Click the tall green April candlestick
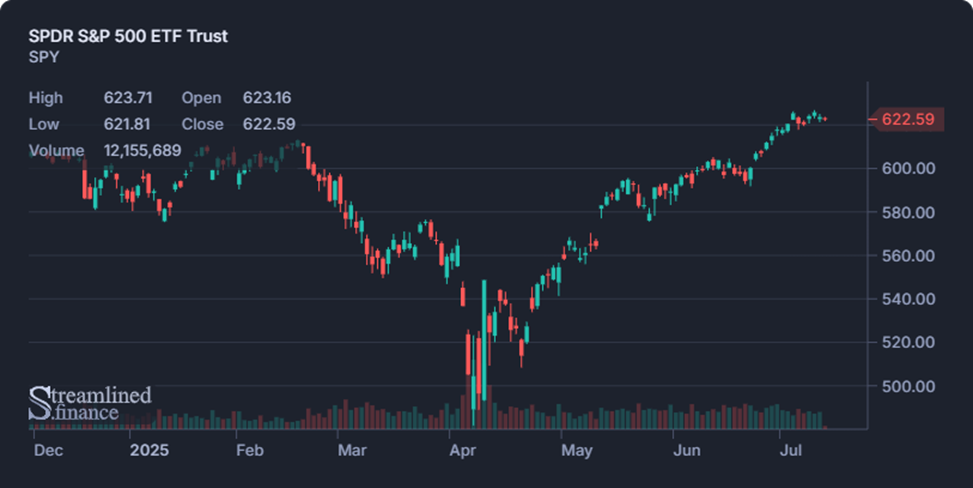Viewport: 973px width, 488px height. (484, 340)
